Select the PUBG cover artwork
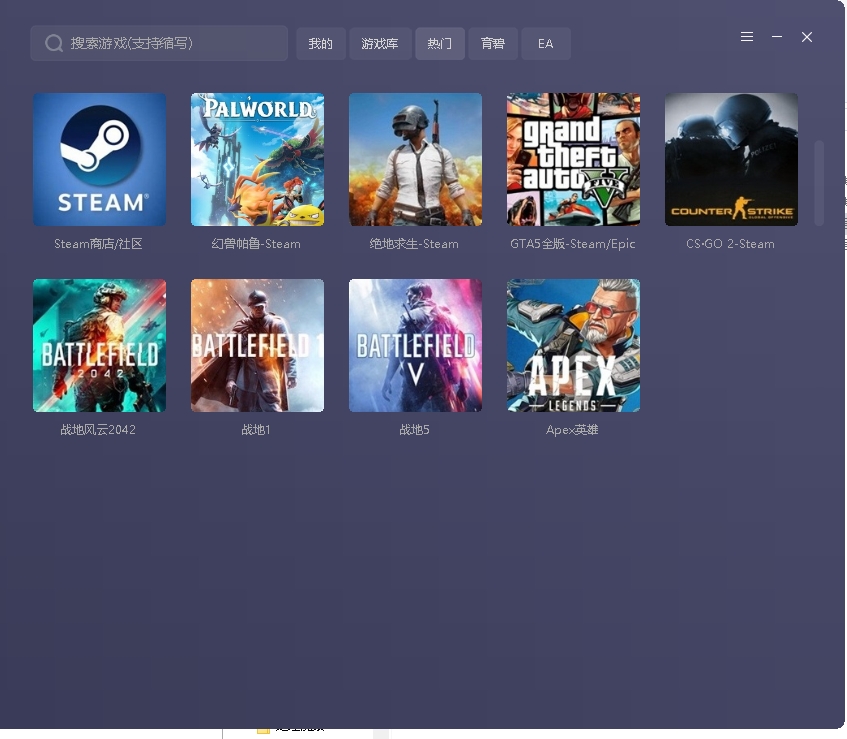Image resolution: width=847 pixels, height=739 pixels. coord(415,159)
